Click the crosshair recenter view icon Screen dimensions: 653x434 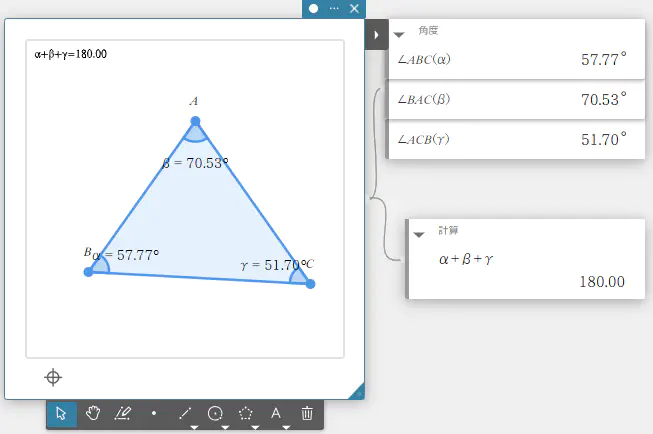[x=54, y=376]
